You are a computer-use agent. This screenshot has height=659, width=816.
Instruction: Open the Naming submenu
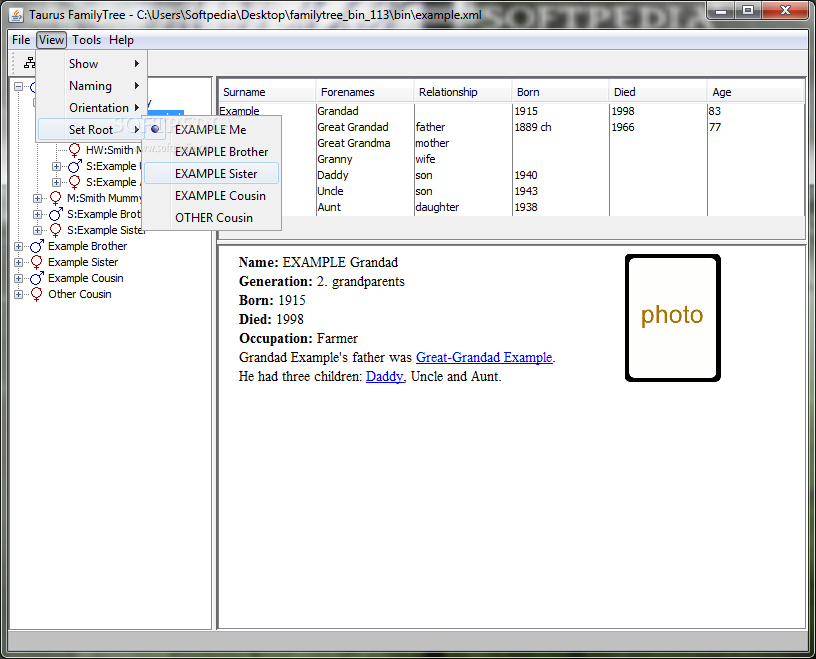(92, 86)
